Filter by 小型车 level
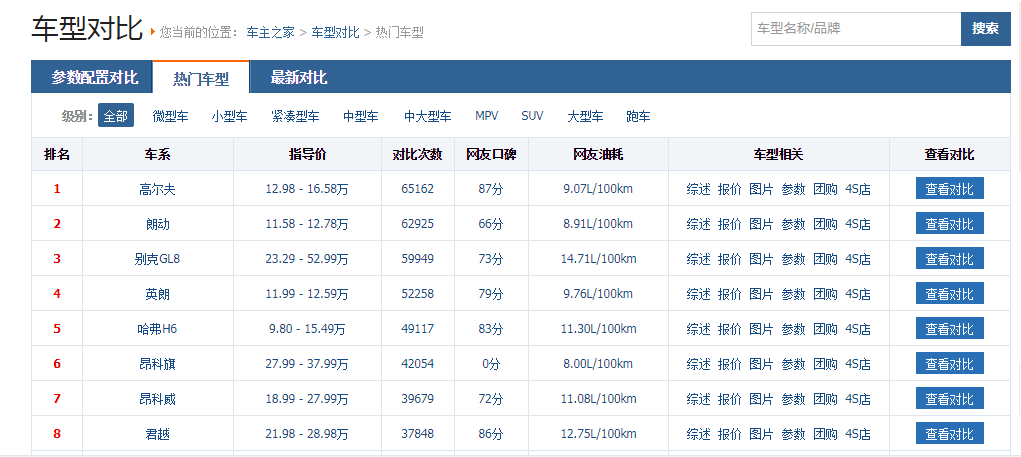This screenshot has width=1021, height=457. [x=229, y=117]
